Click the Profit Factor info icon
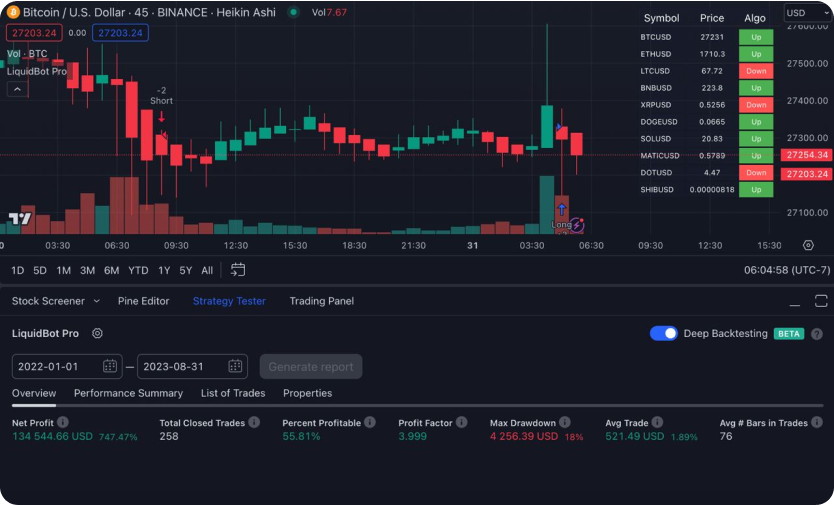The image size is (834, 505). click(x=462, y=422)
